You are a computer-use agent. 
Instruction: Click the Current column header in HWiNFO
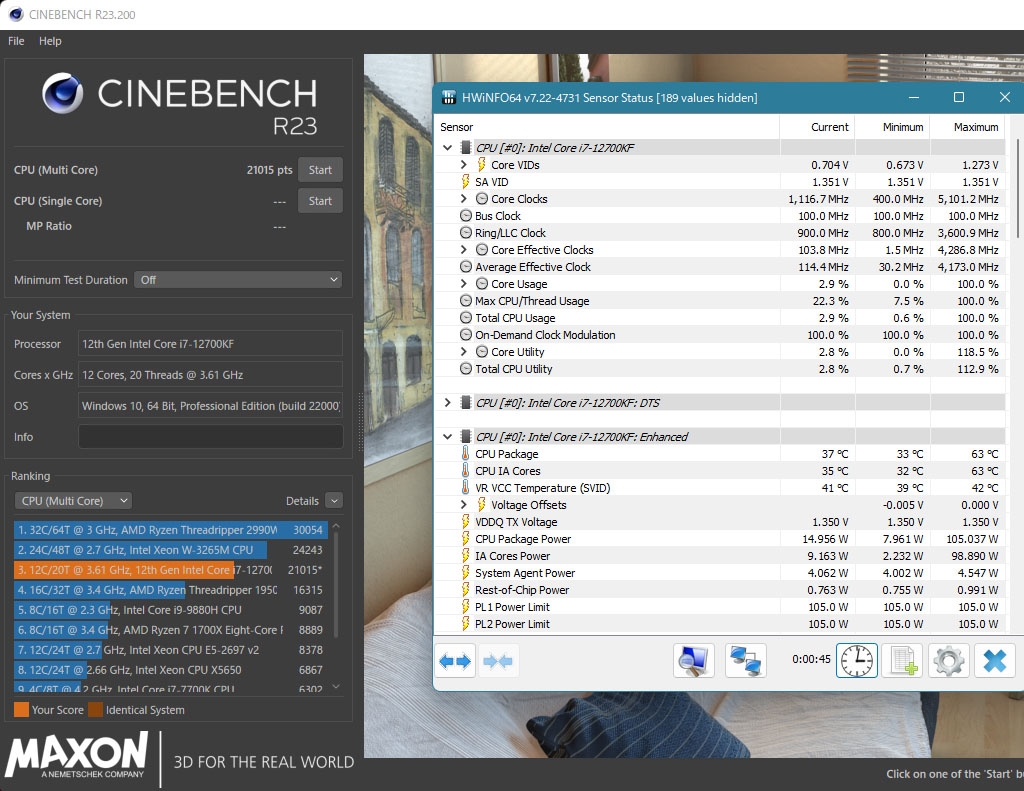pyautogui.click(x=818, y=127)
